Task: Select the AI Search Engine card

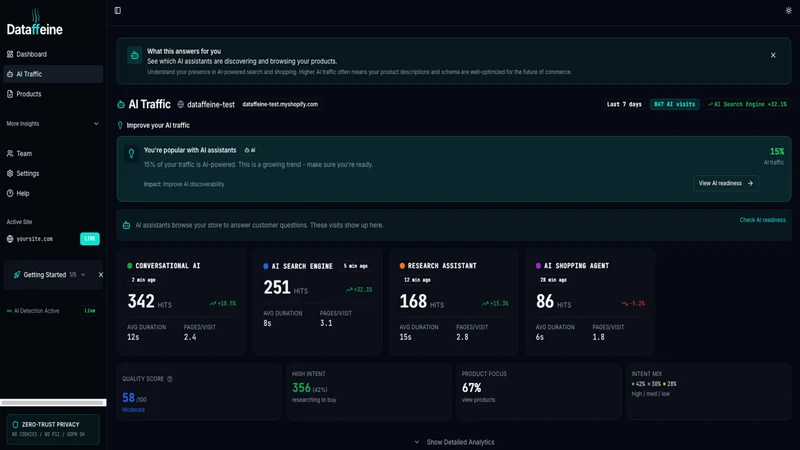Action: pyautogui.click(x=317, y=302)
